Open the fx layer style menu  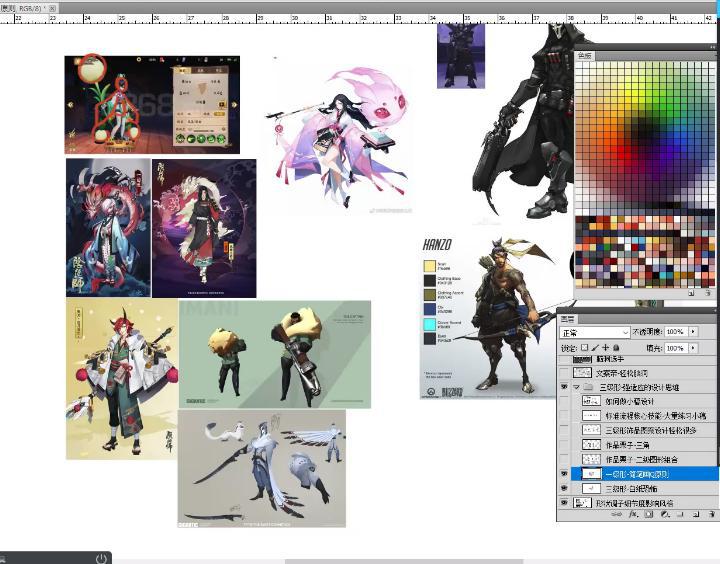(x=633, y=515)
